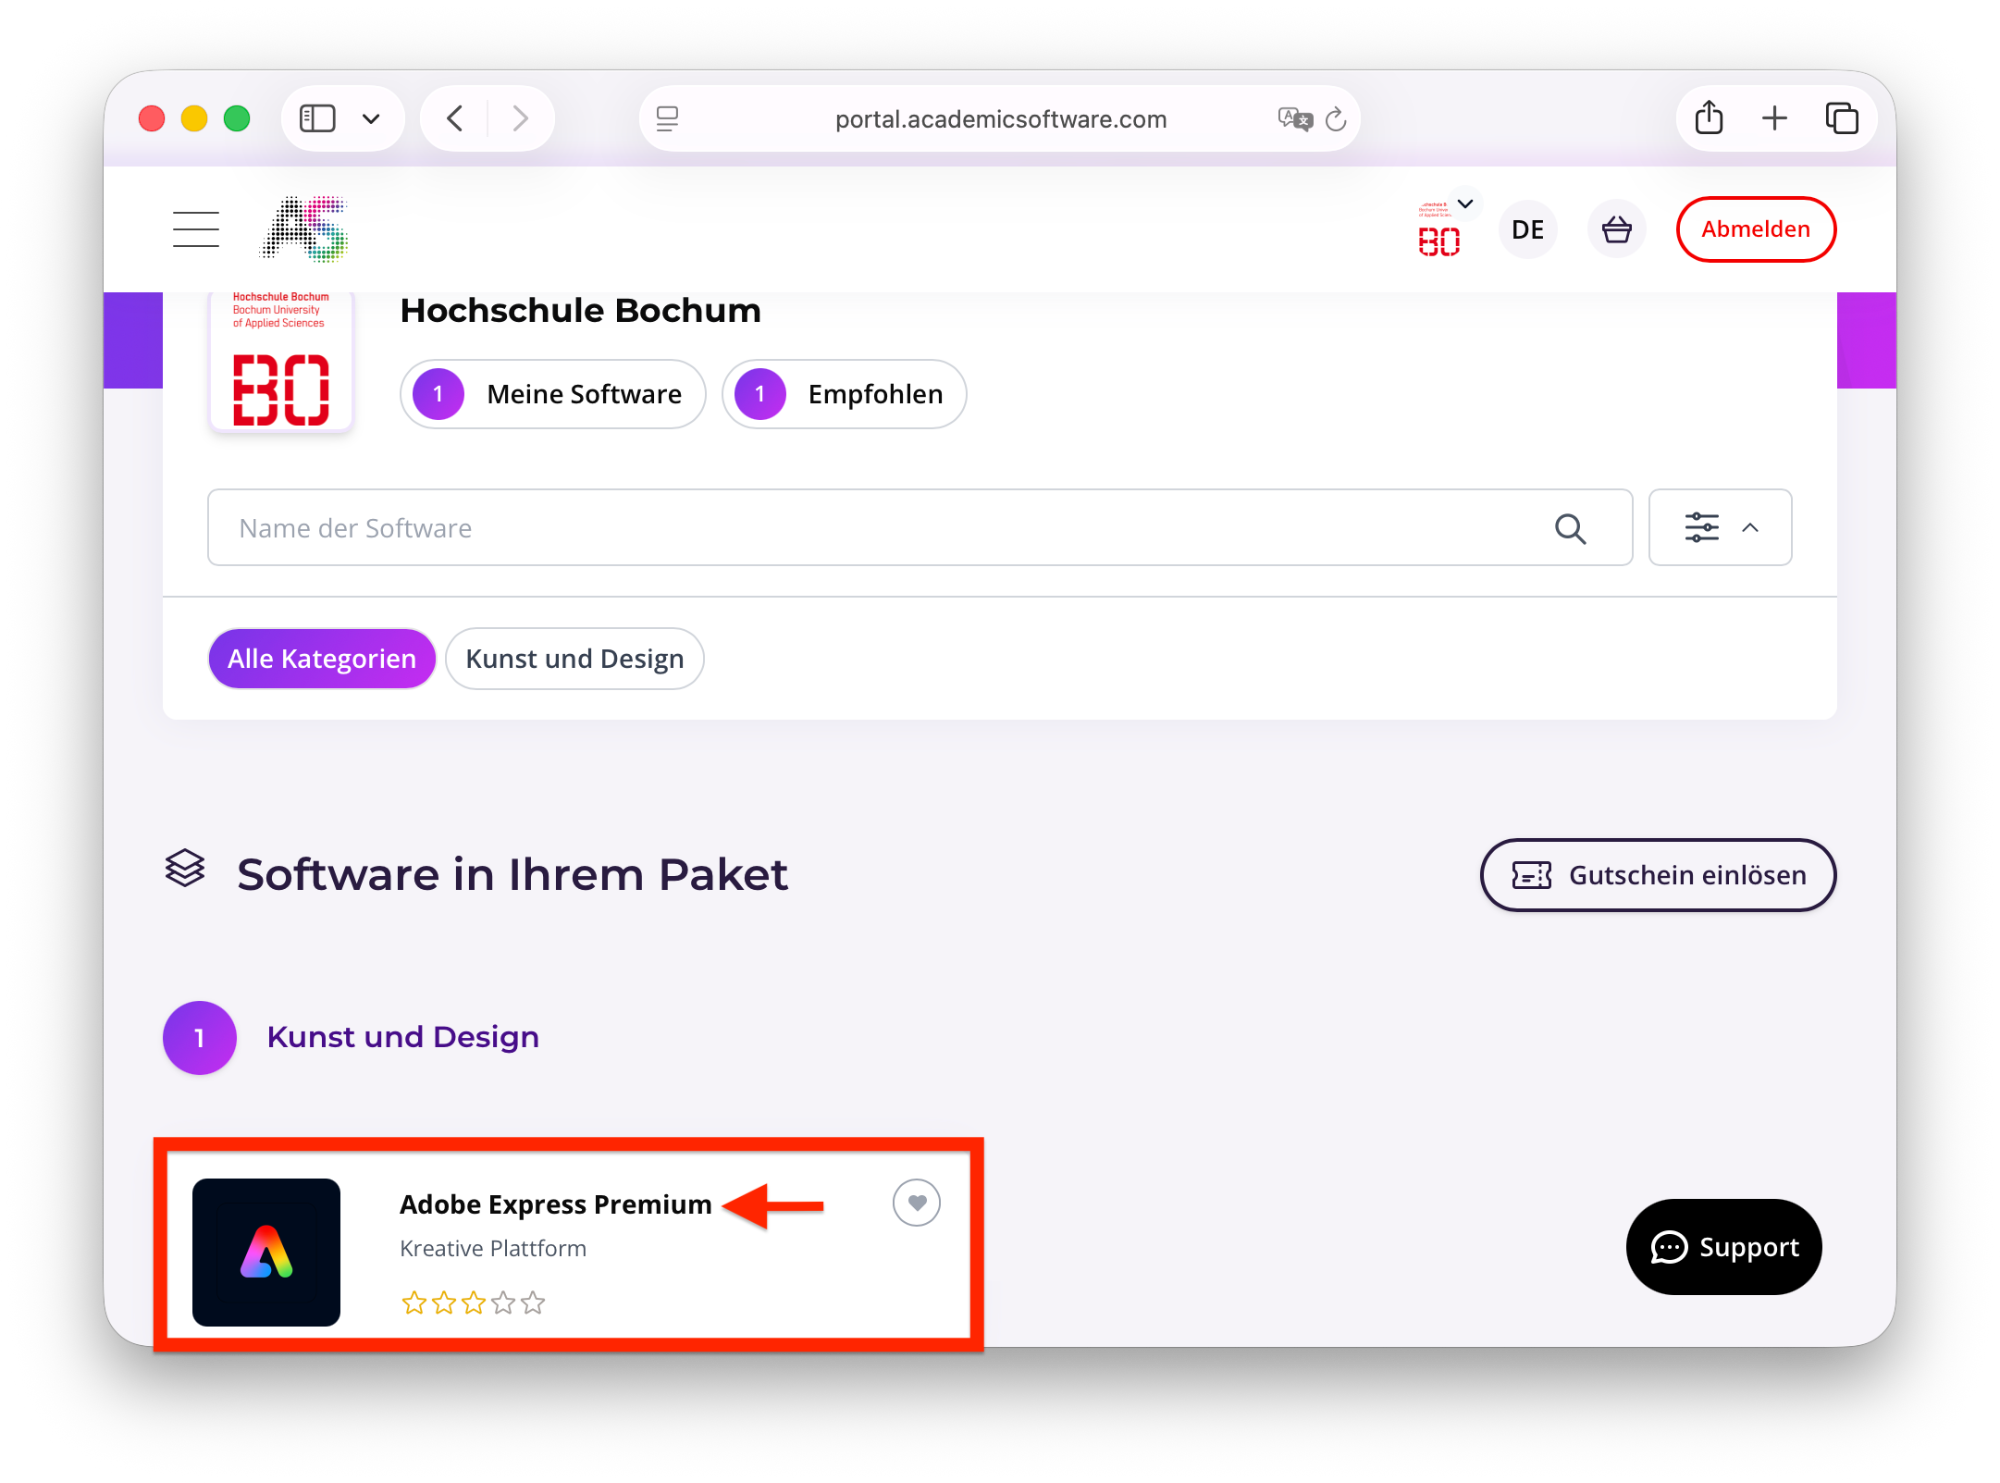This screenshot has height=1483, width=2000.
Task: Open a new Safari tab
Action: click(x=1774, y=118)
